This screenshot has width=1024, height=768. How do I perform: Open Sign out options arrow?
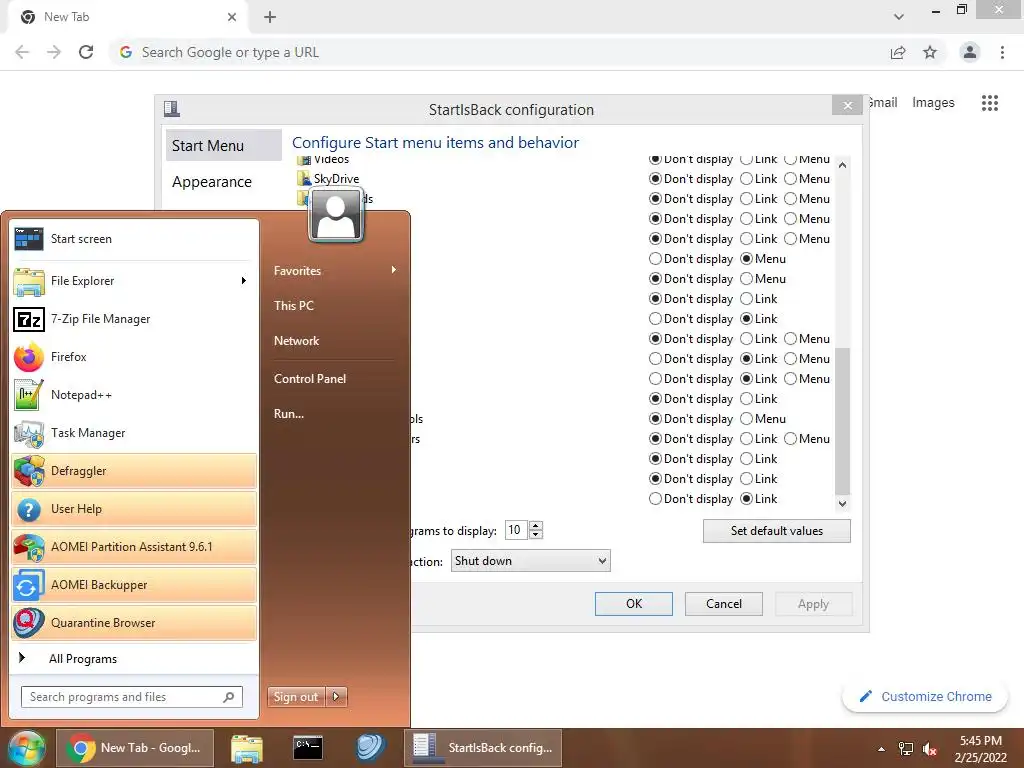click(x=336, y=697)
